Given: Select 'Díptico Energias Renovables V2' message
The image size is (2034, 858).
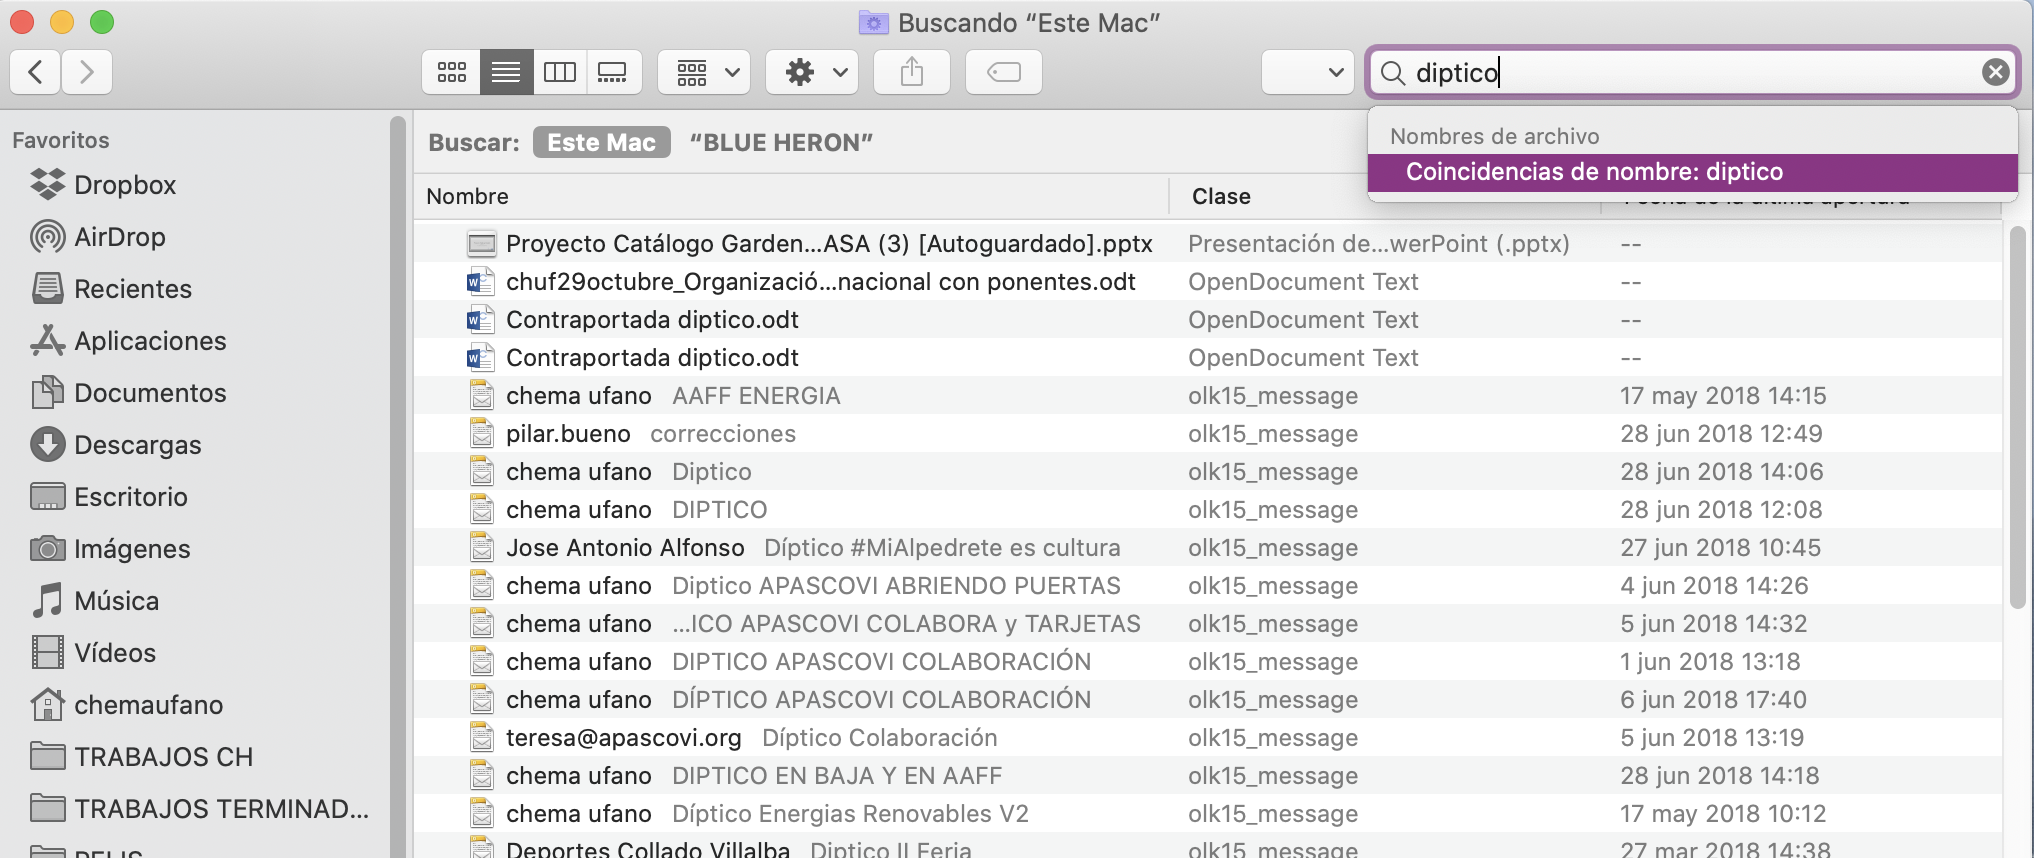Looking at the screenshot, I should pos(1208,814).
